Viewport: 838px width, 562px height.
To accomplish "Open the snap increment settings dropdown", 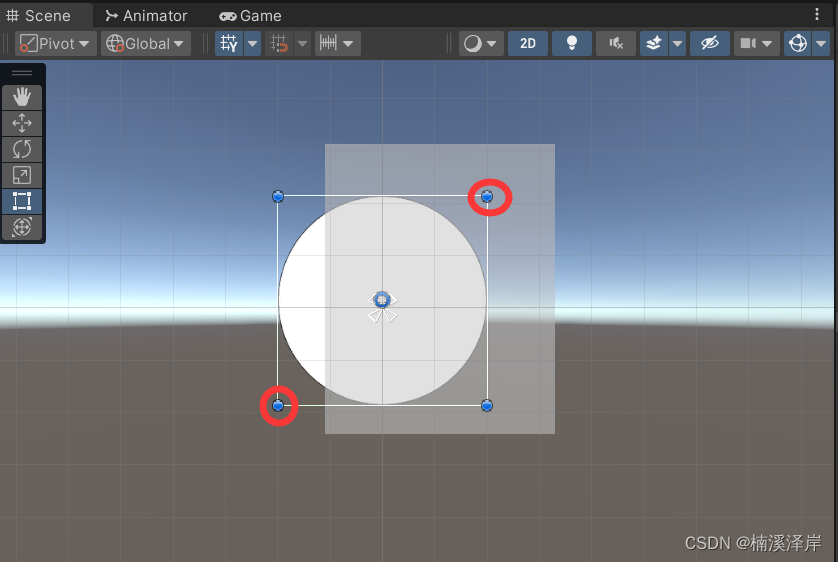I will 338,43.
